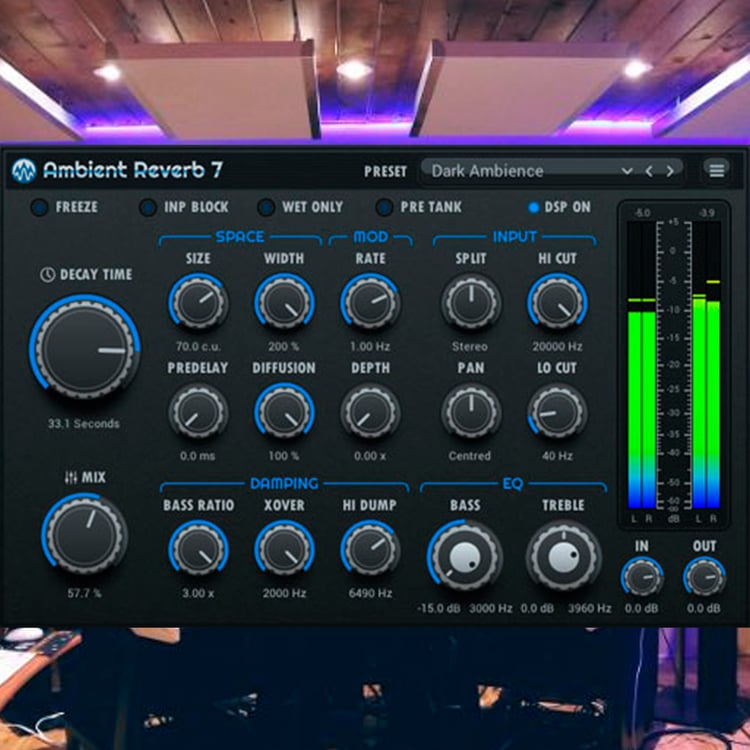
Task: Click the 3.00 x bass ratio value
Action: pos(198,594)
